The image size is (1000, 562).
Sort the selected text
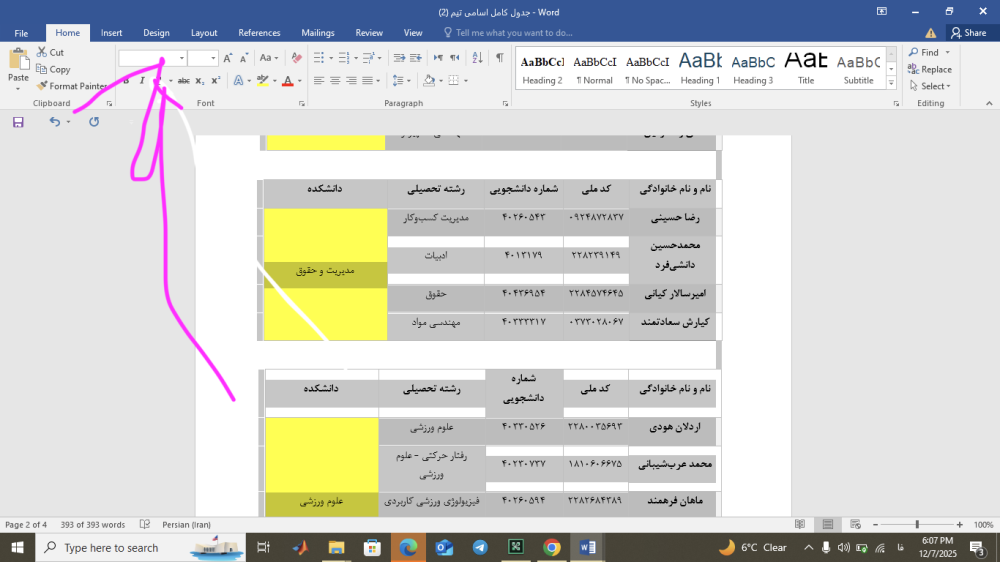pyautogui.click(x=477, y=58)
